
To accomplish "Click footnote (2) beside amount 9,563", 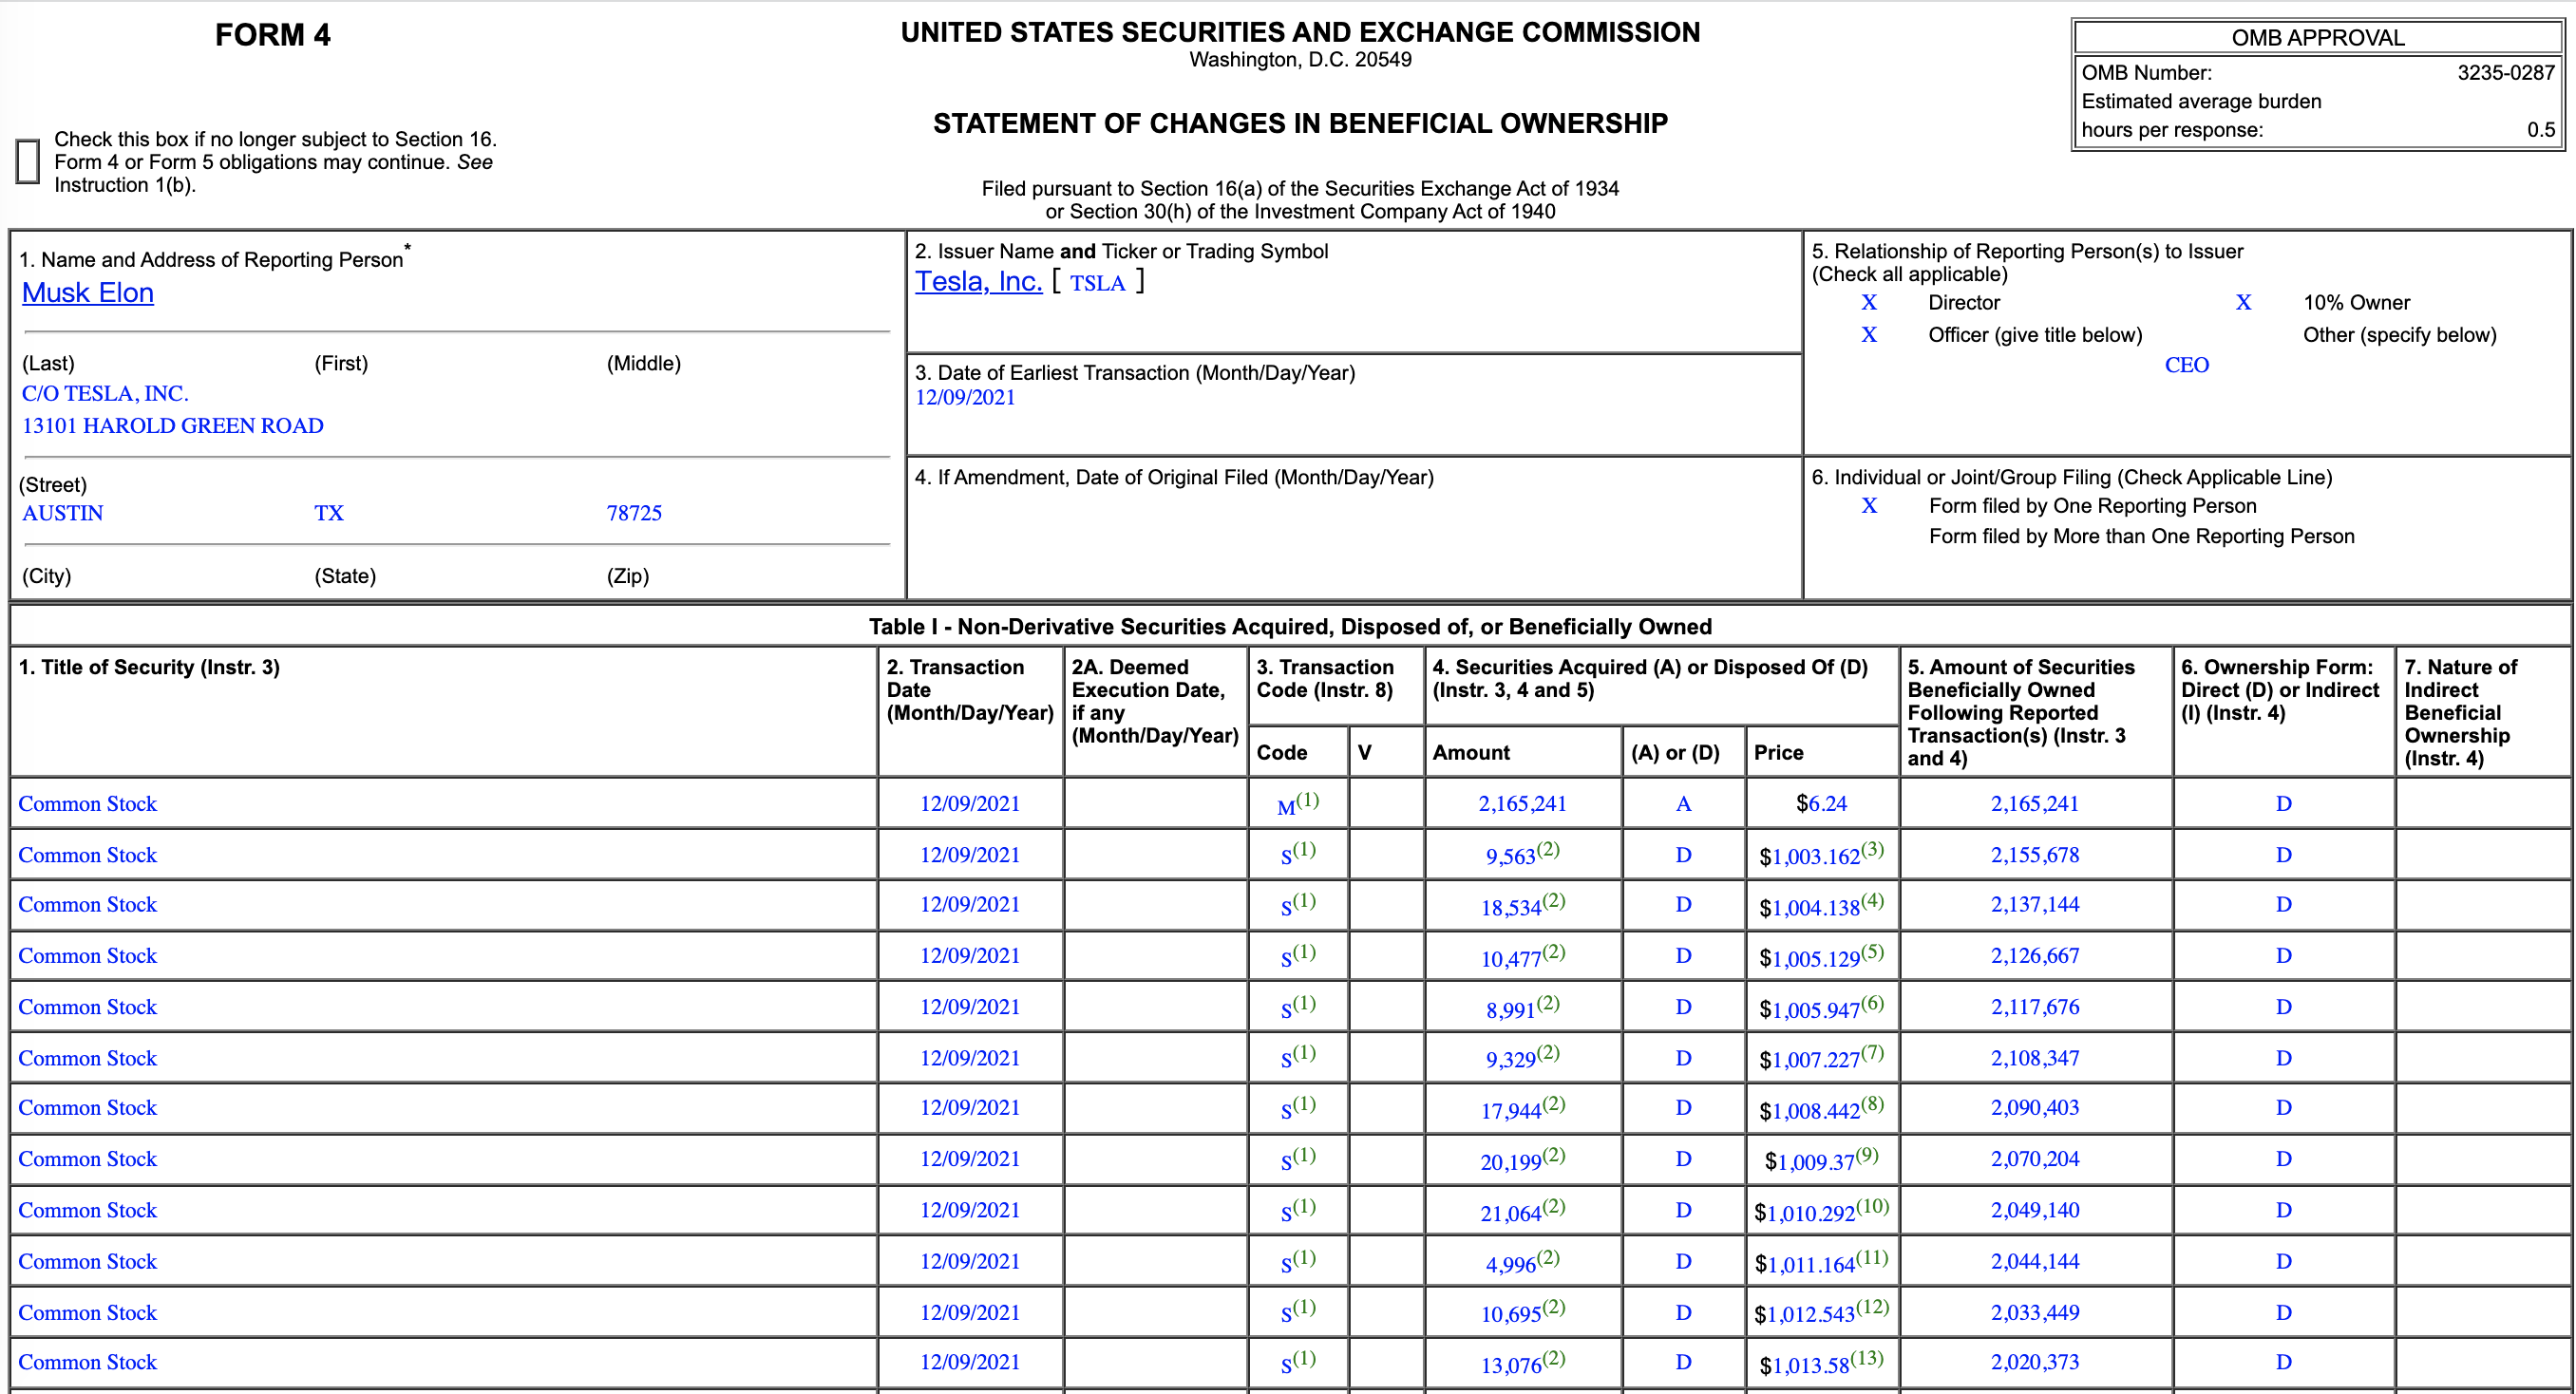I will pos(1548,850).
